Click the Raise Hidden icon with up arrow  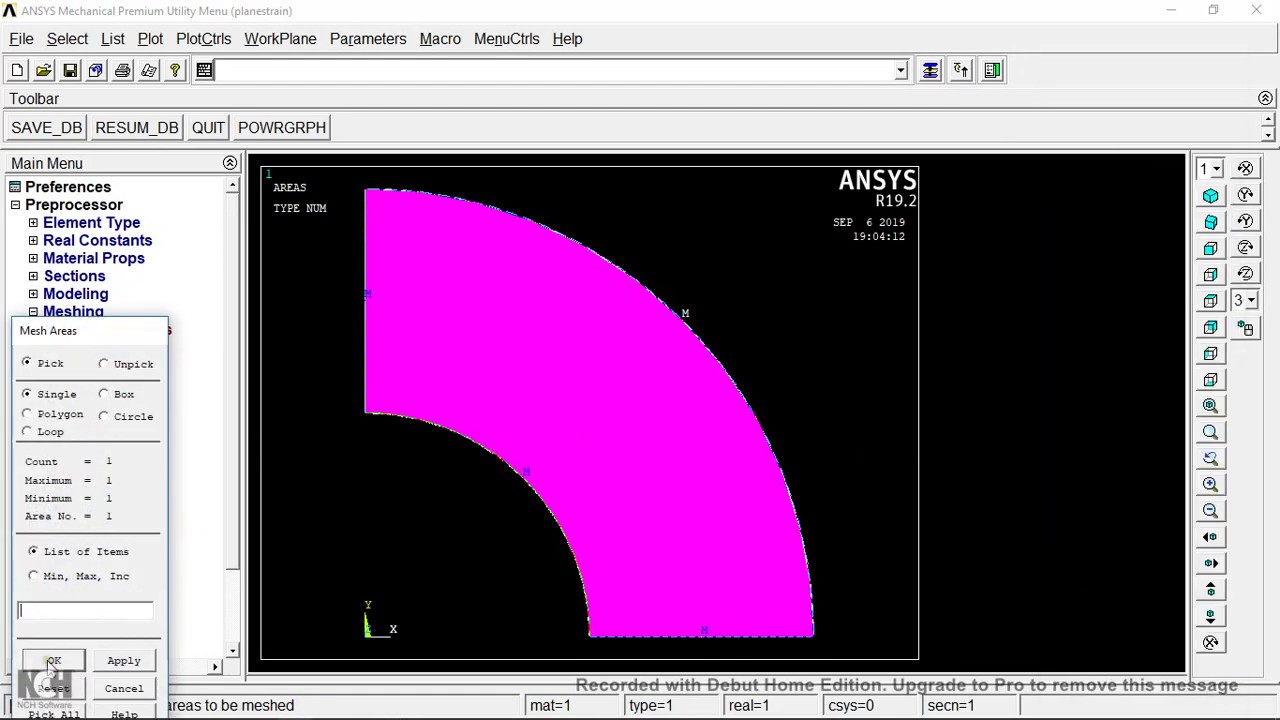pos(961,70)
